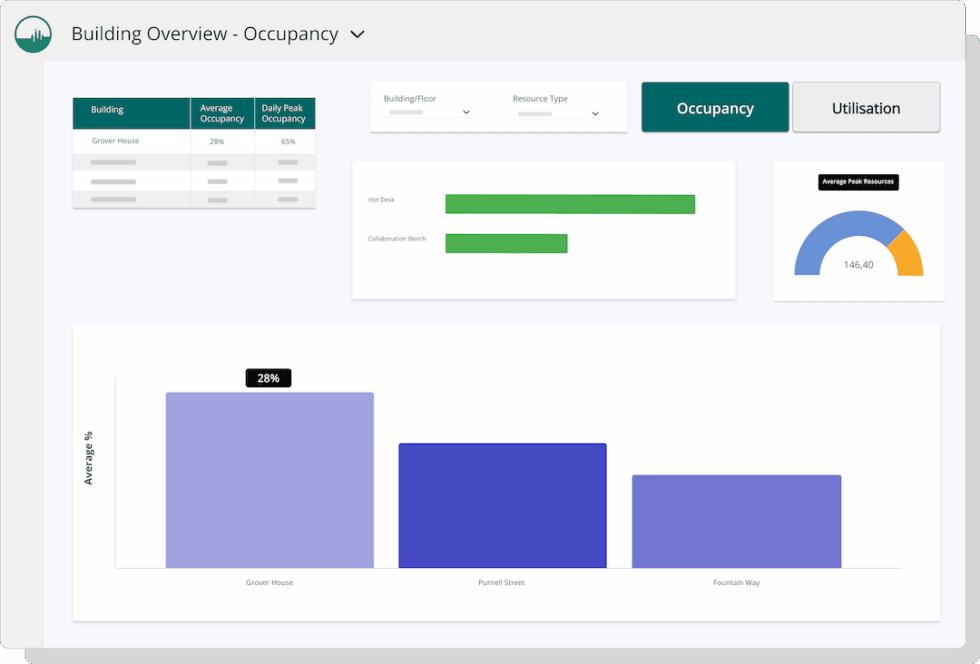This screenshot has width=980, height=664.
Task: Click the Collaboration Bench bar
Action: 506,243
